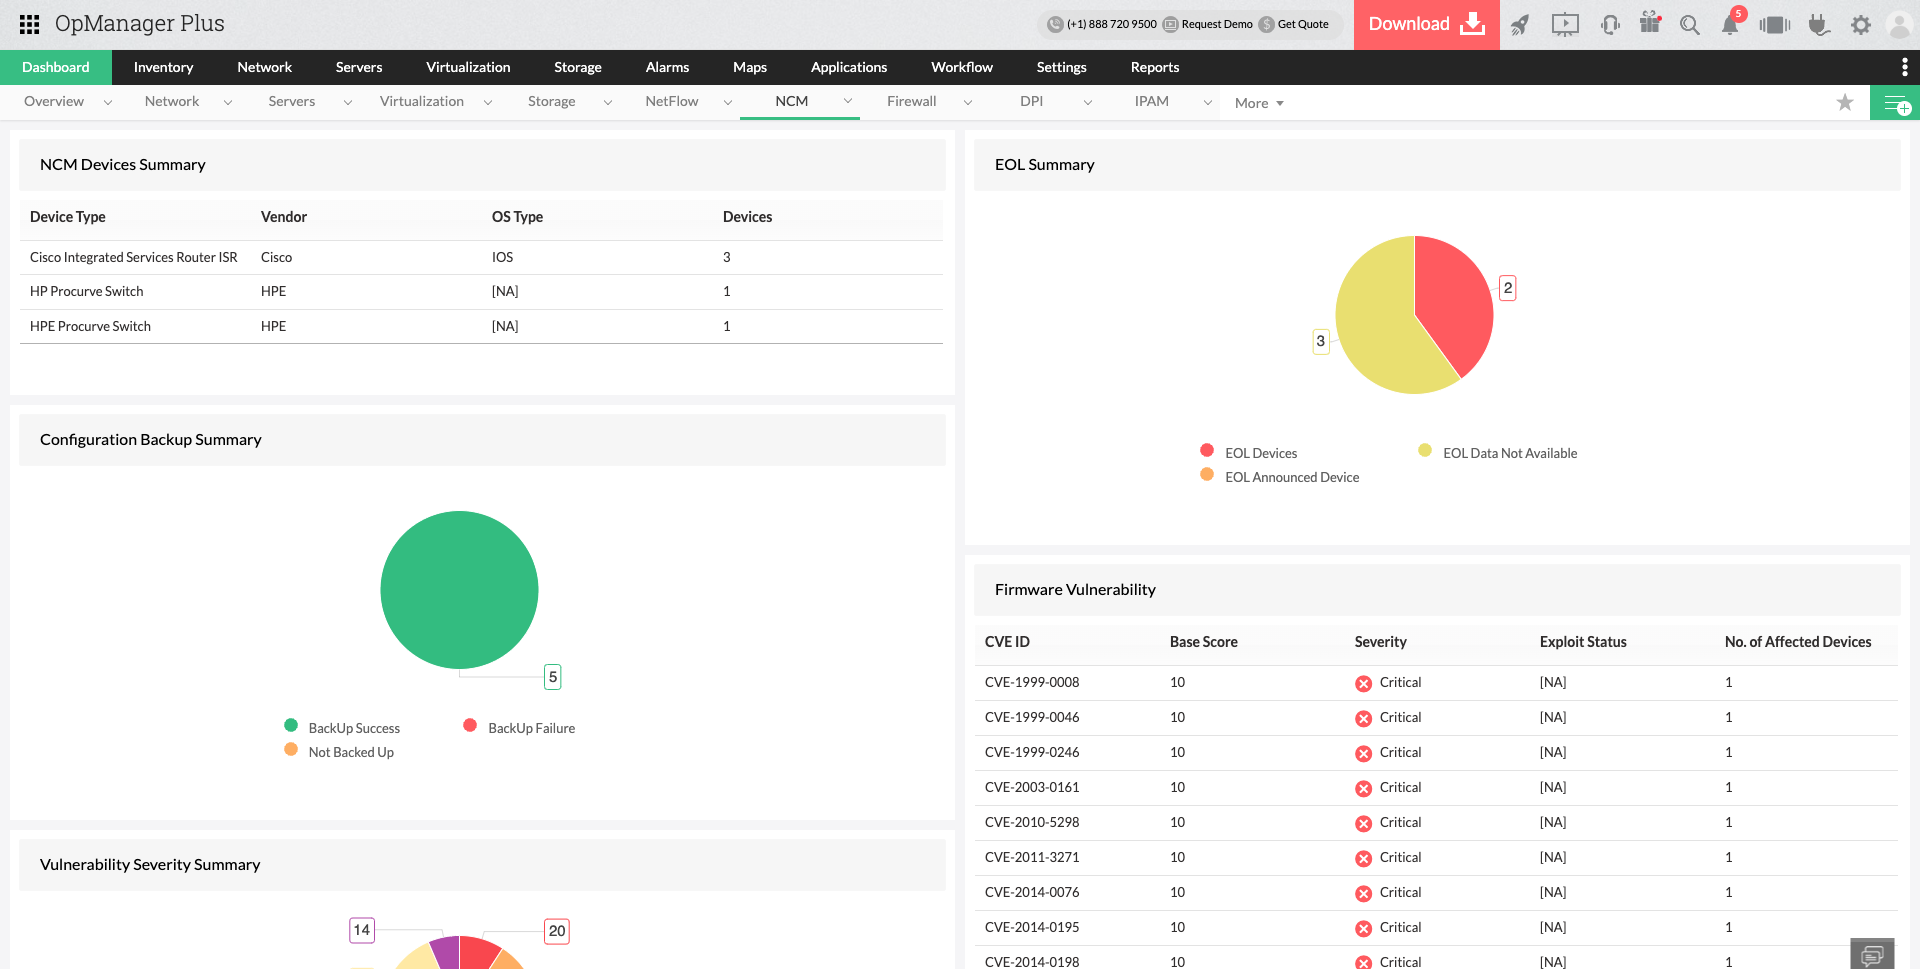
Task: Click Critical icon for CVE-1999-0008
Action: [1363, 684]
